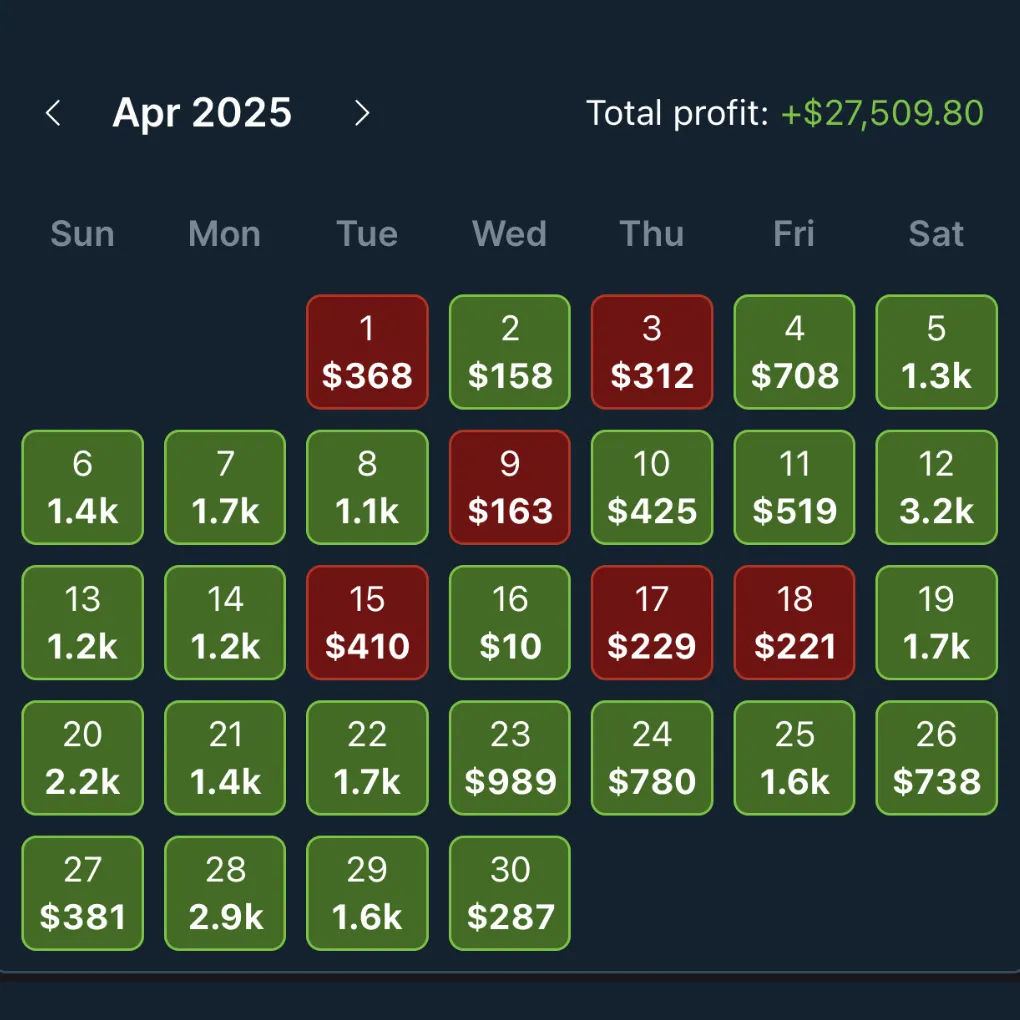Go to previous month with left chevron
Viewport: 1020px width, 1020px height.
coord(54,113)
